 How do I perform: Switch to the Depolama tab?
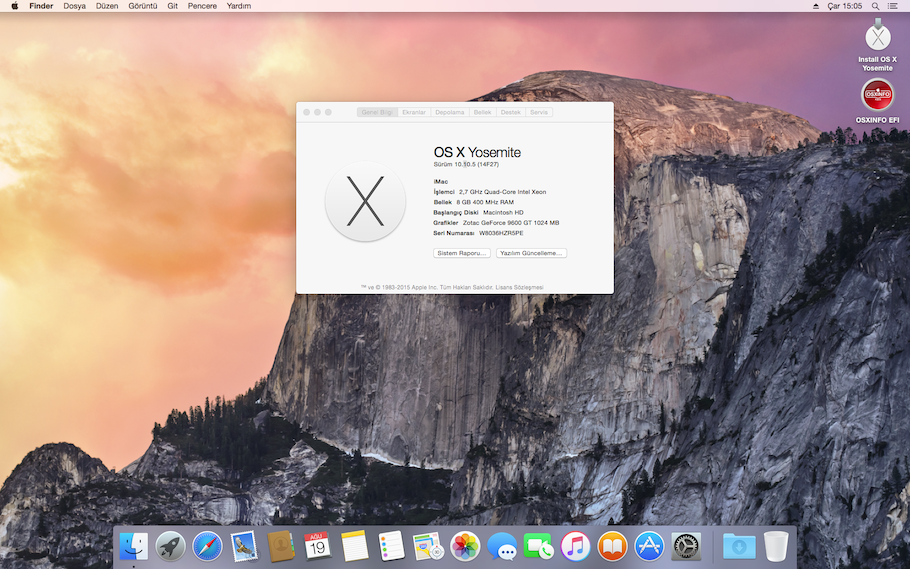[450, 112]
